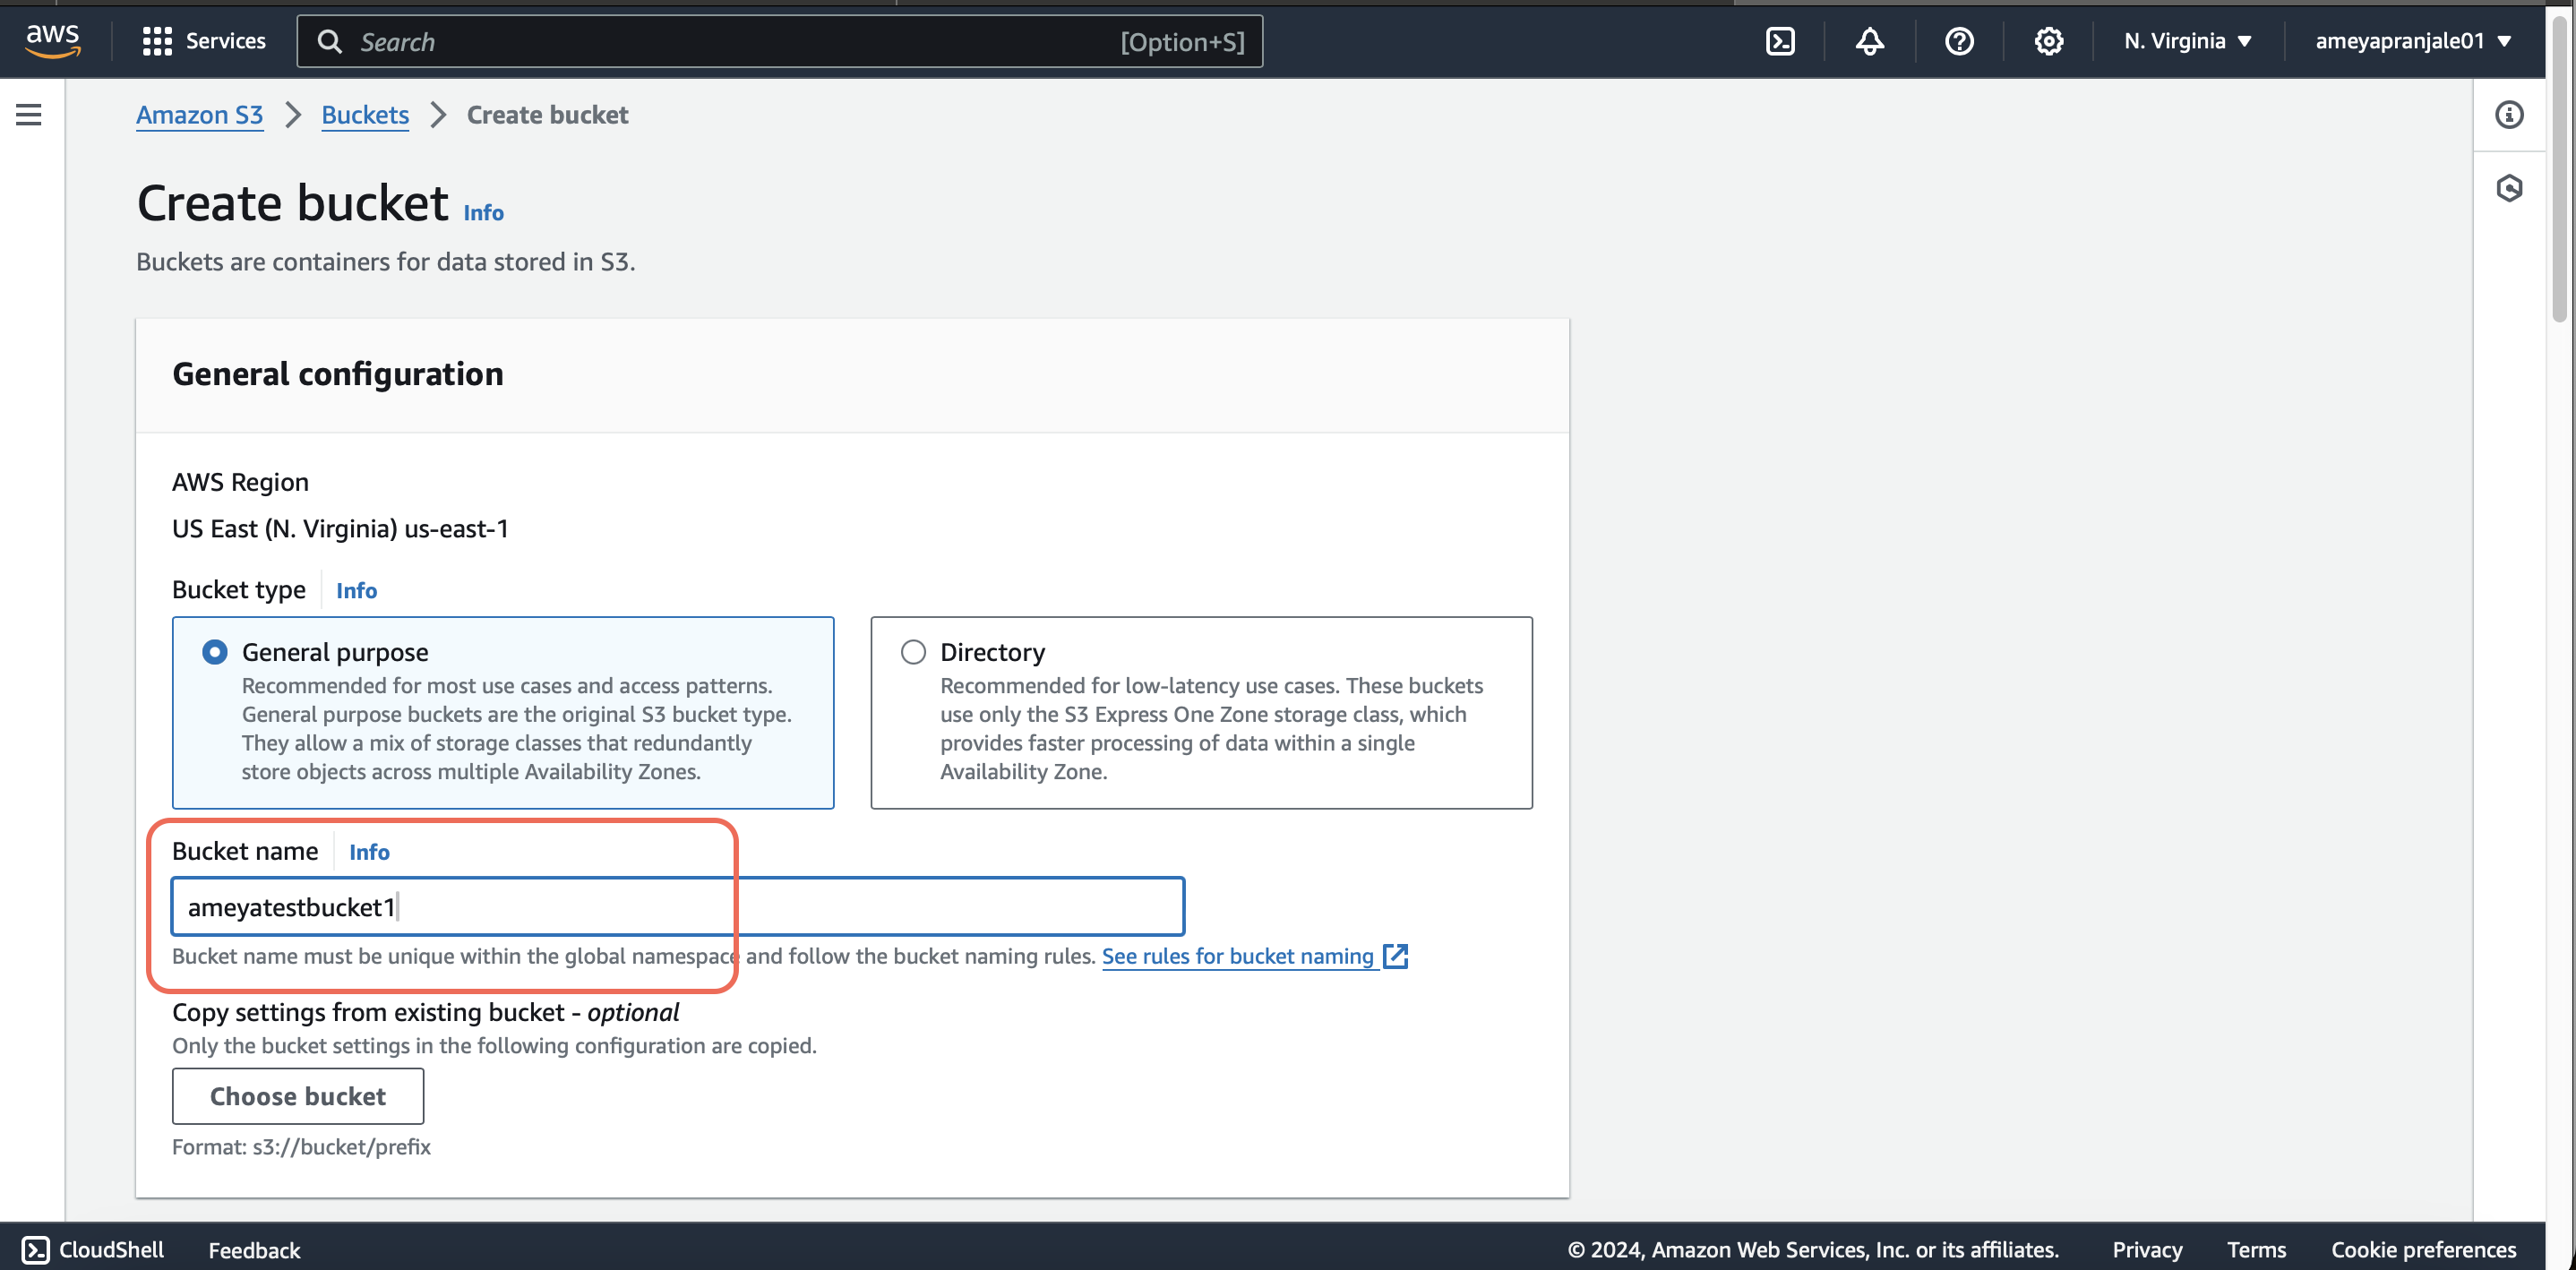Open Buckets breadcrumb navigation link
2576x1270 pixels.
pos(365,115)
